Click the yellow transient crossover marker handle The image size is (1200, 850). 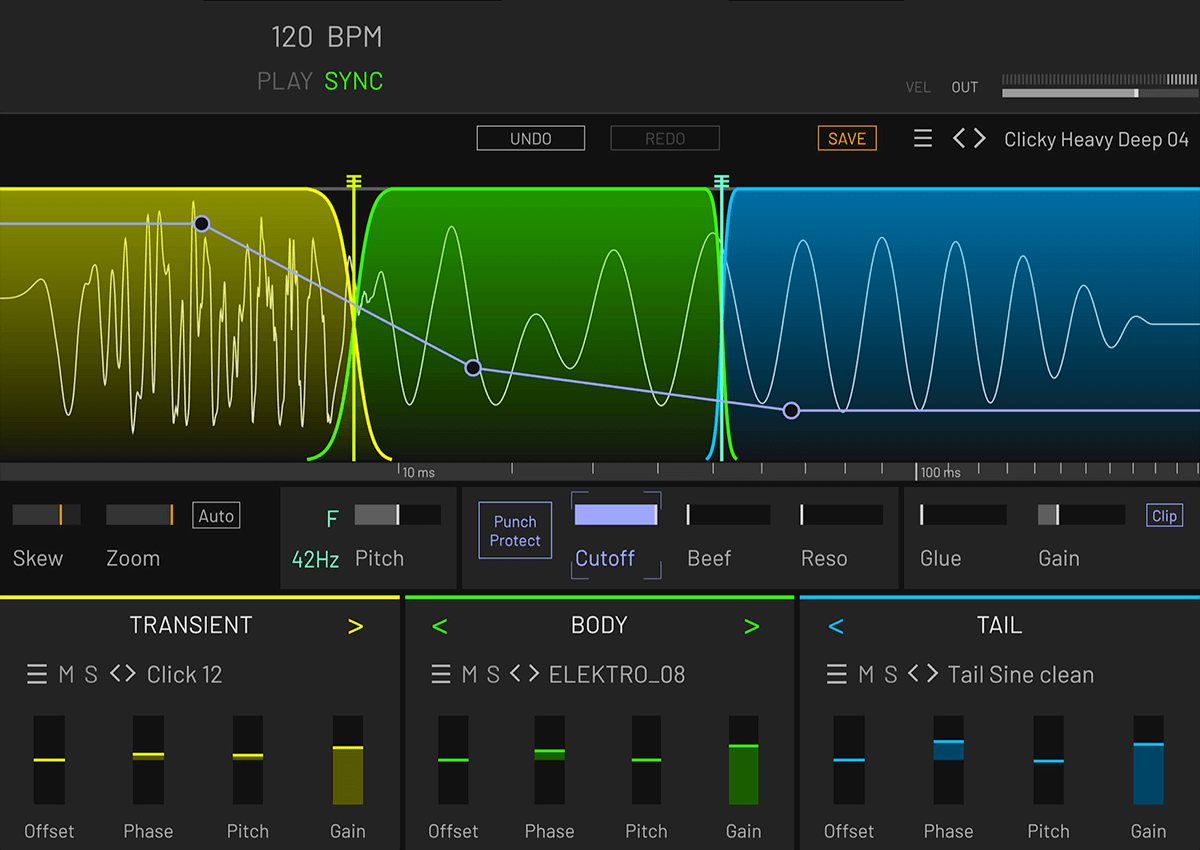point(353,181)
